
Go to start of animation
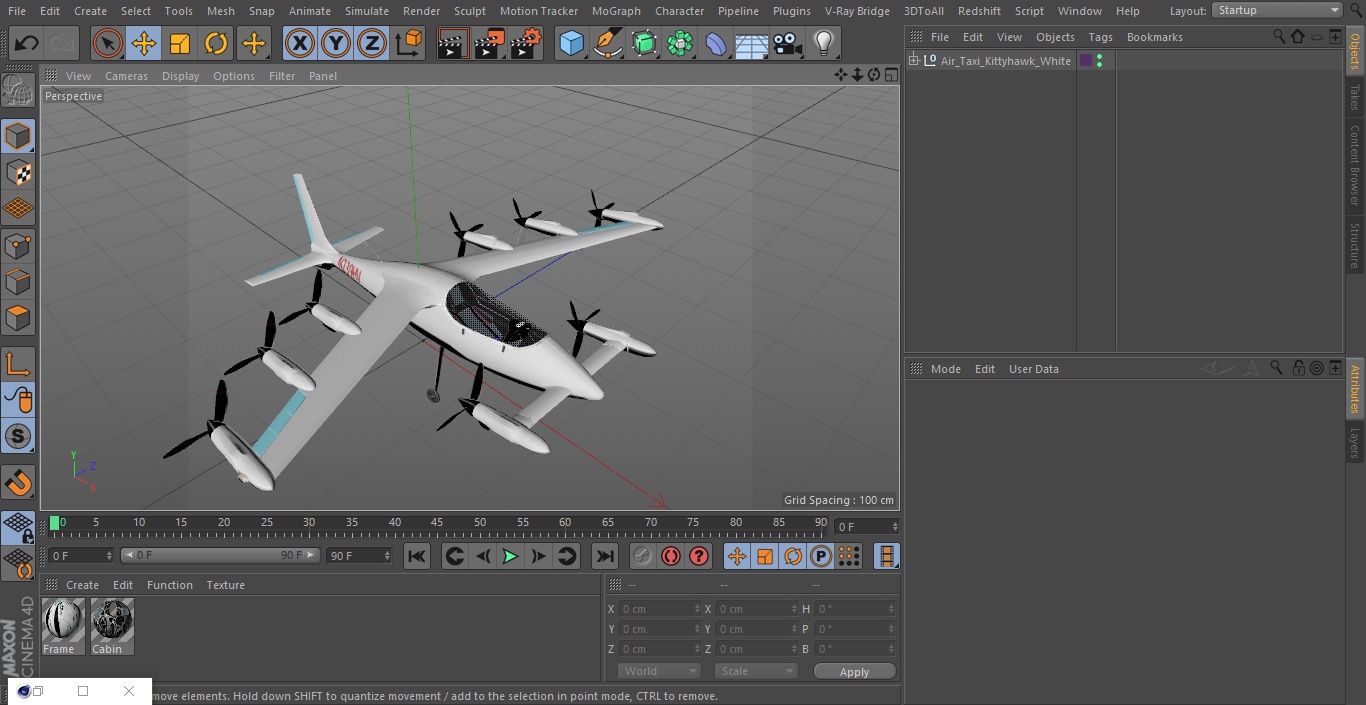417,556
